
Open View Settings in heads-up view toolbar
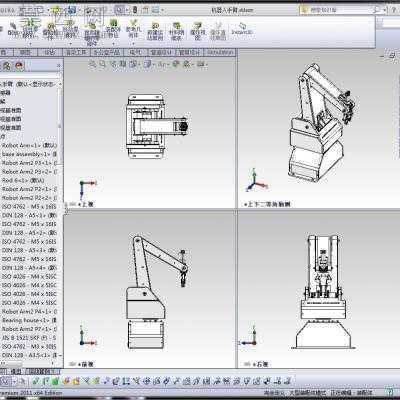click(x=201, y=63)
